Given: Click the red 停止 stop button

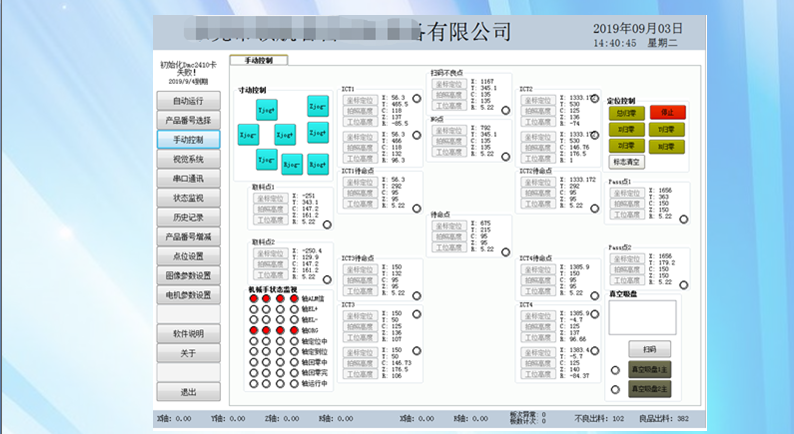Looking at the screenshot, I should 667,112.
